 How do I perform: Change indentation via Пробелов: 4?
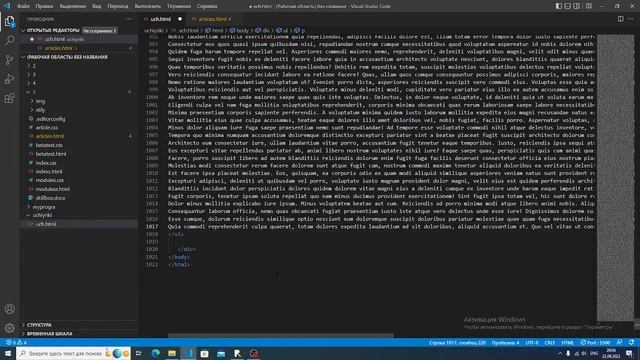pos(505,342)
